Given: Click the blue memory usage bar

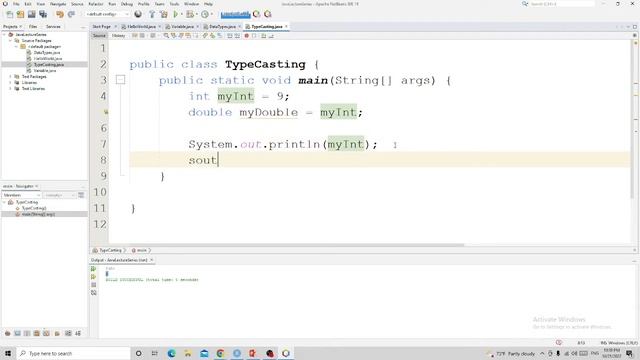Looking at the screenshot, I should (x=236, y=14).
